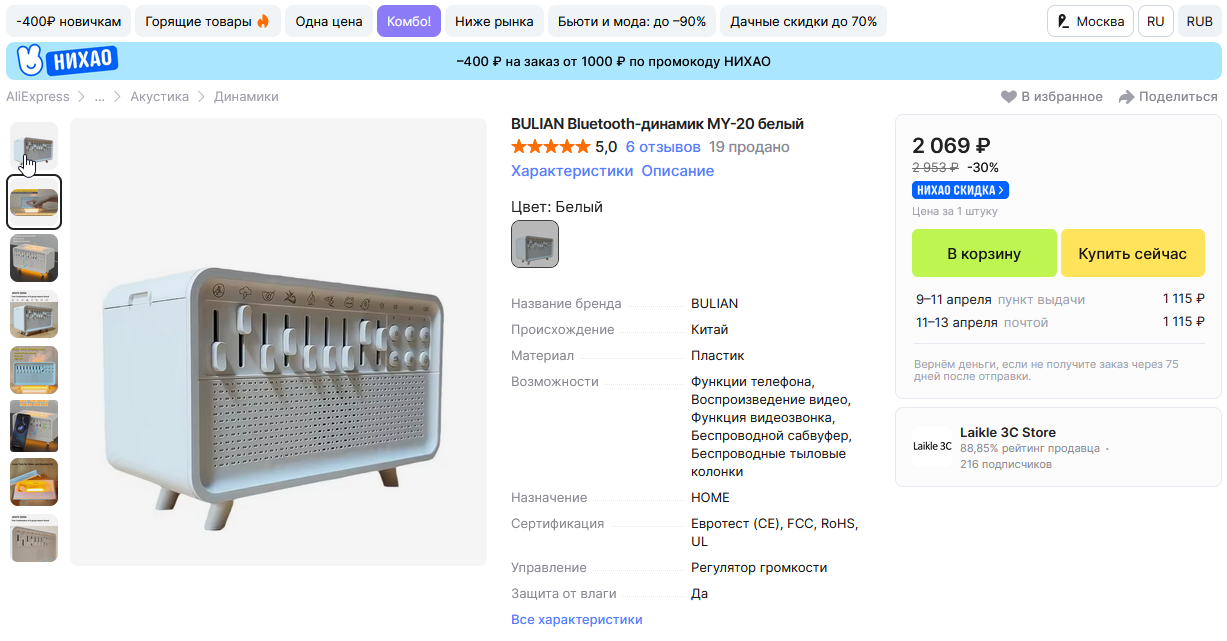Image resolution: width=1227 pixels, height=641 pixels.
Task: Open the RUB currency selector
Action: point(1199,21)
